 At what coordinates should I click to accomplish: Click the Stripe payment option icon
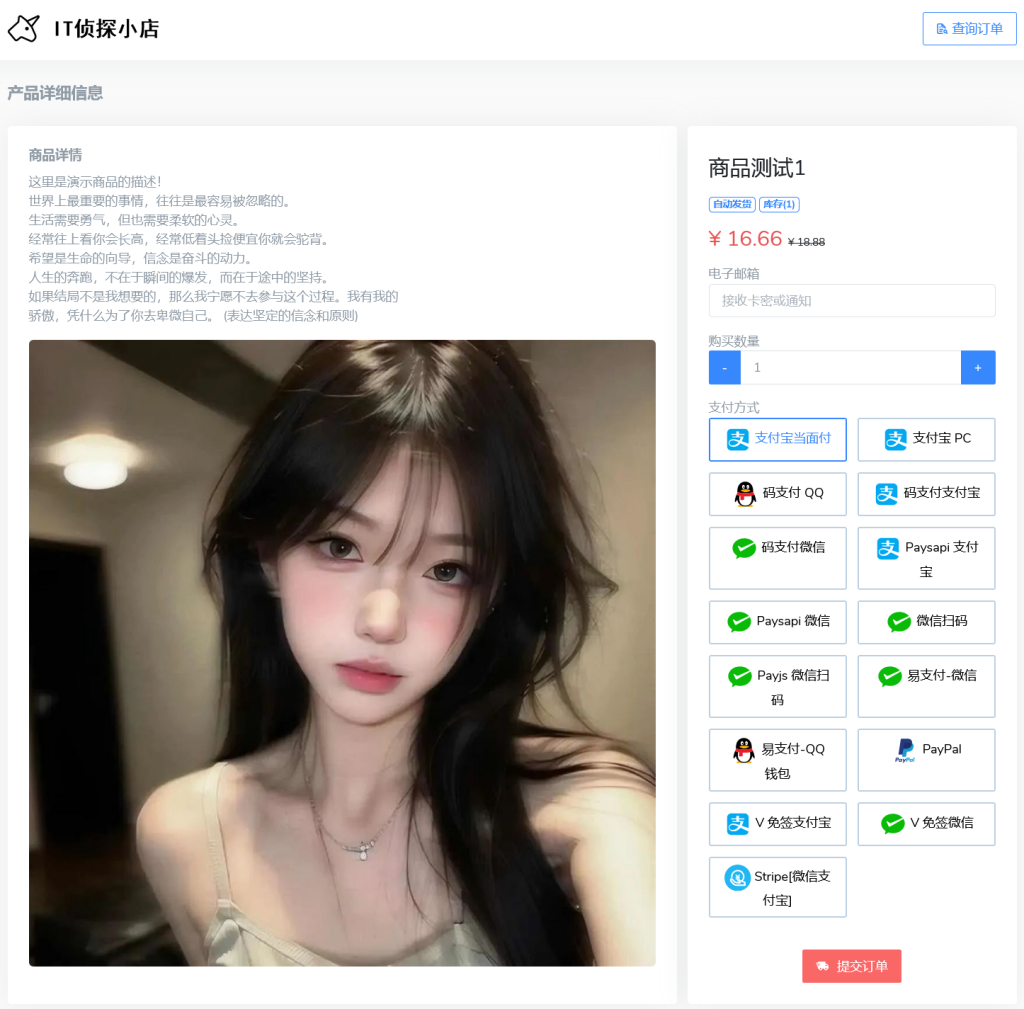tap(737, 878)
